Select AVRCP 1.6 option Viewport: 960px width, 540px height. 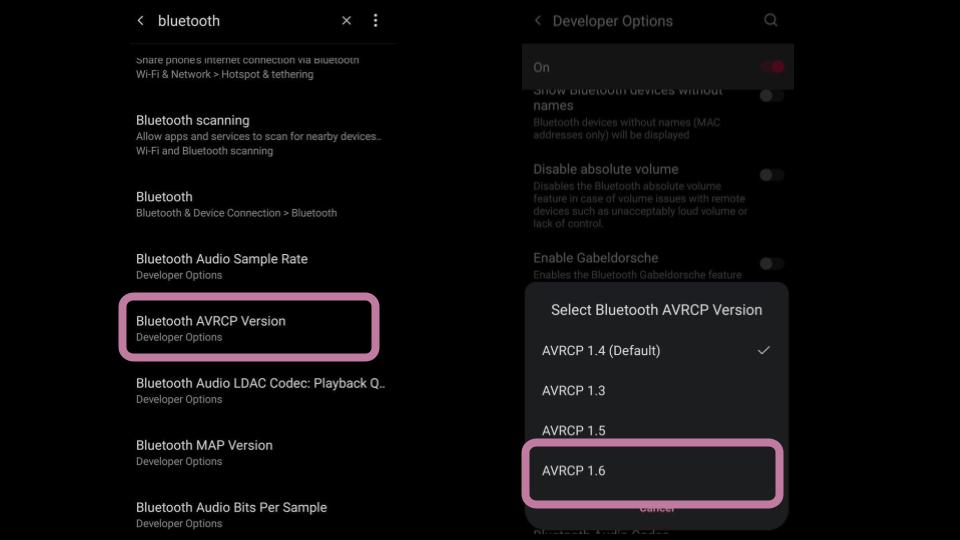coord(653,471)
